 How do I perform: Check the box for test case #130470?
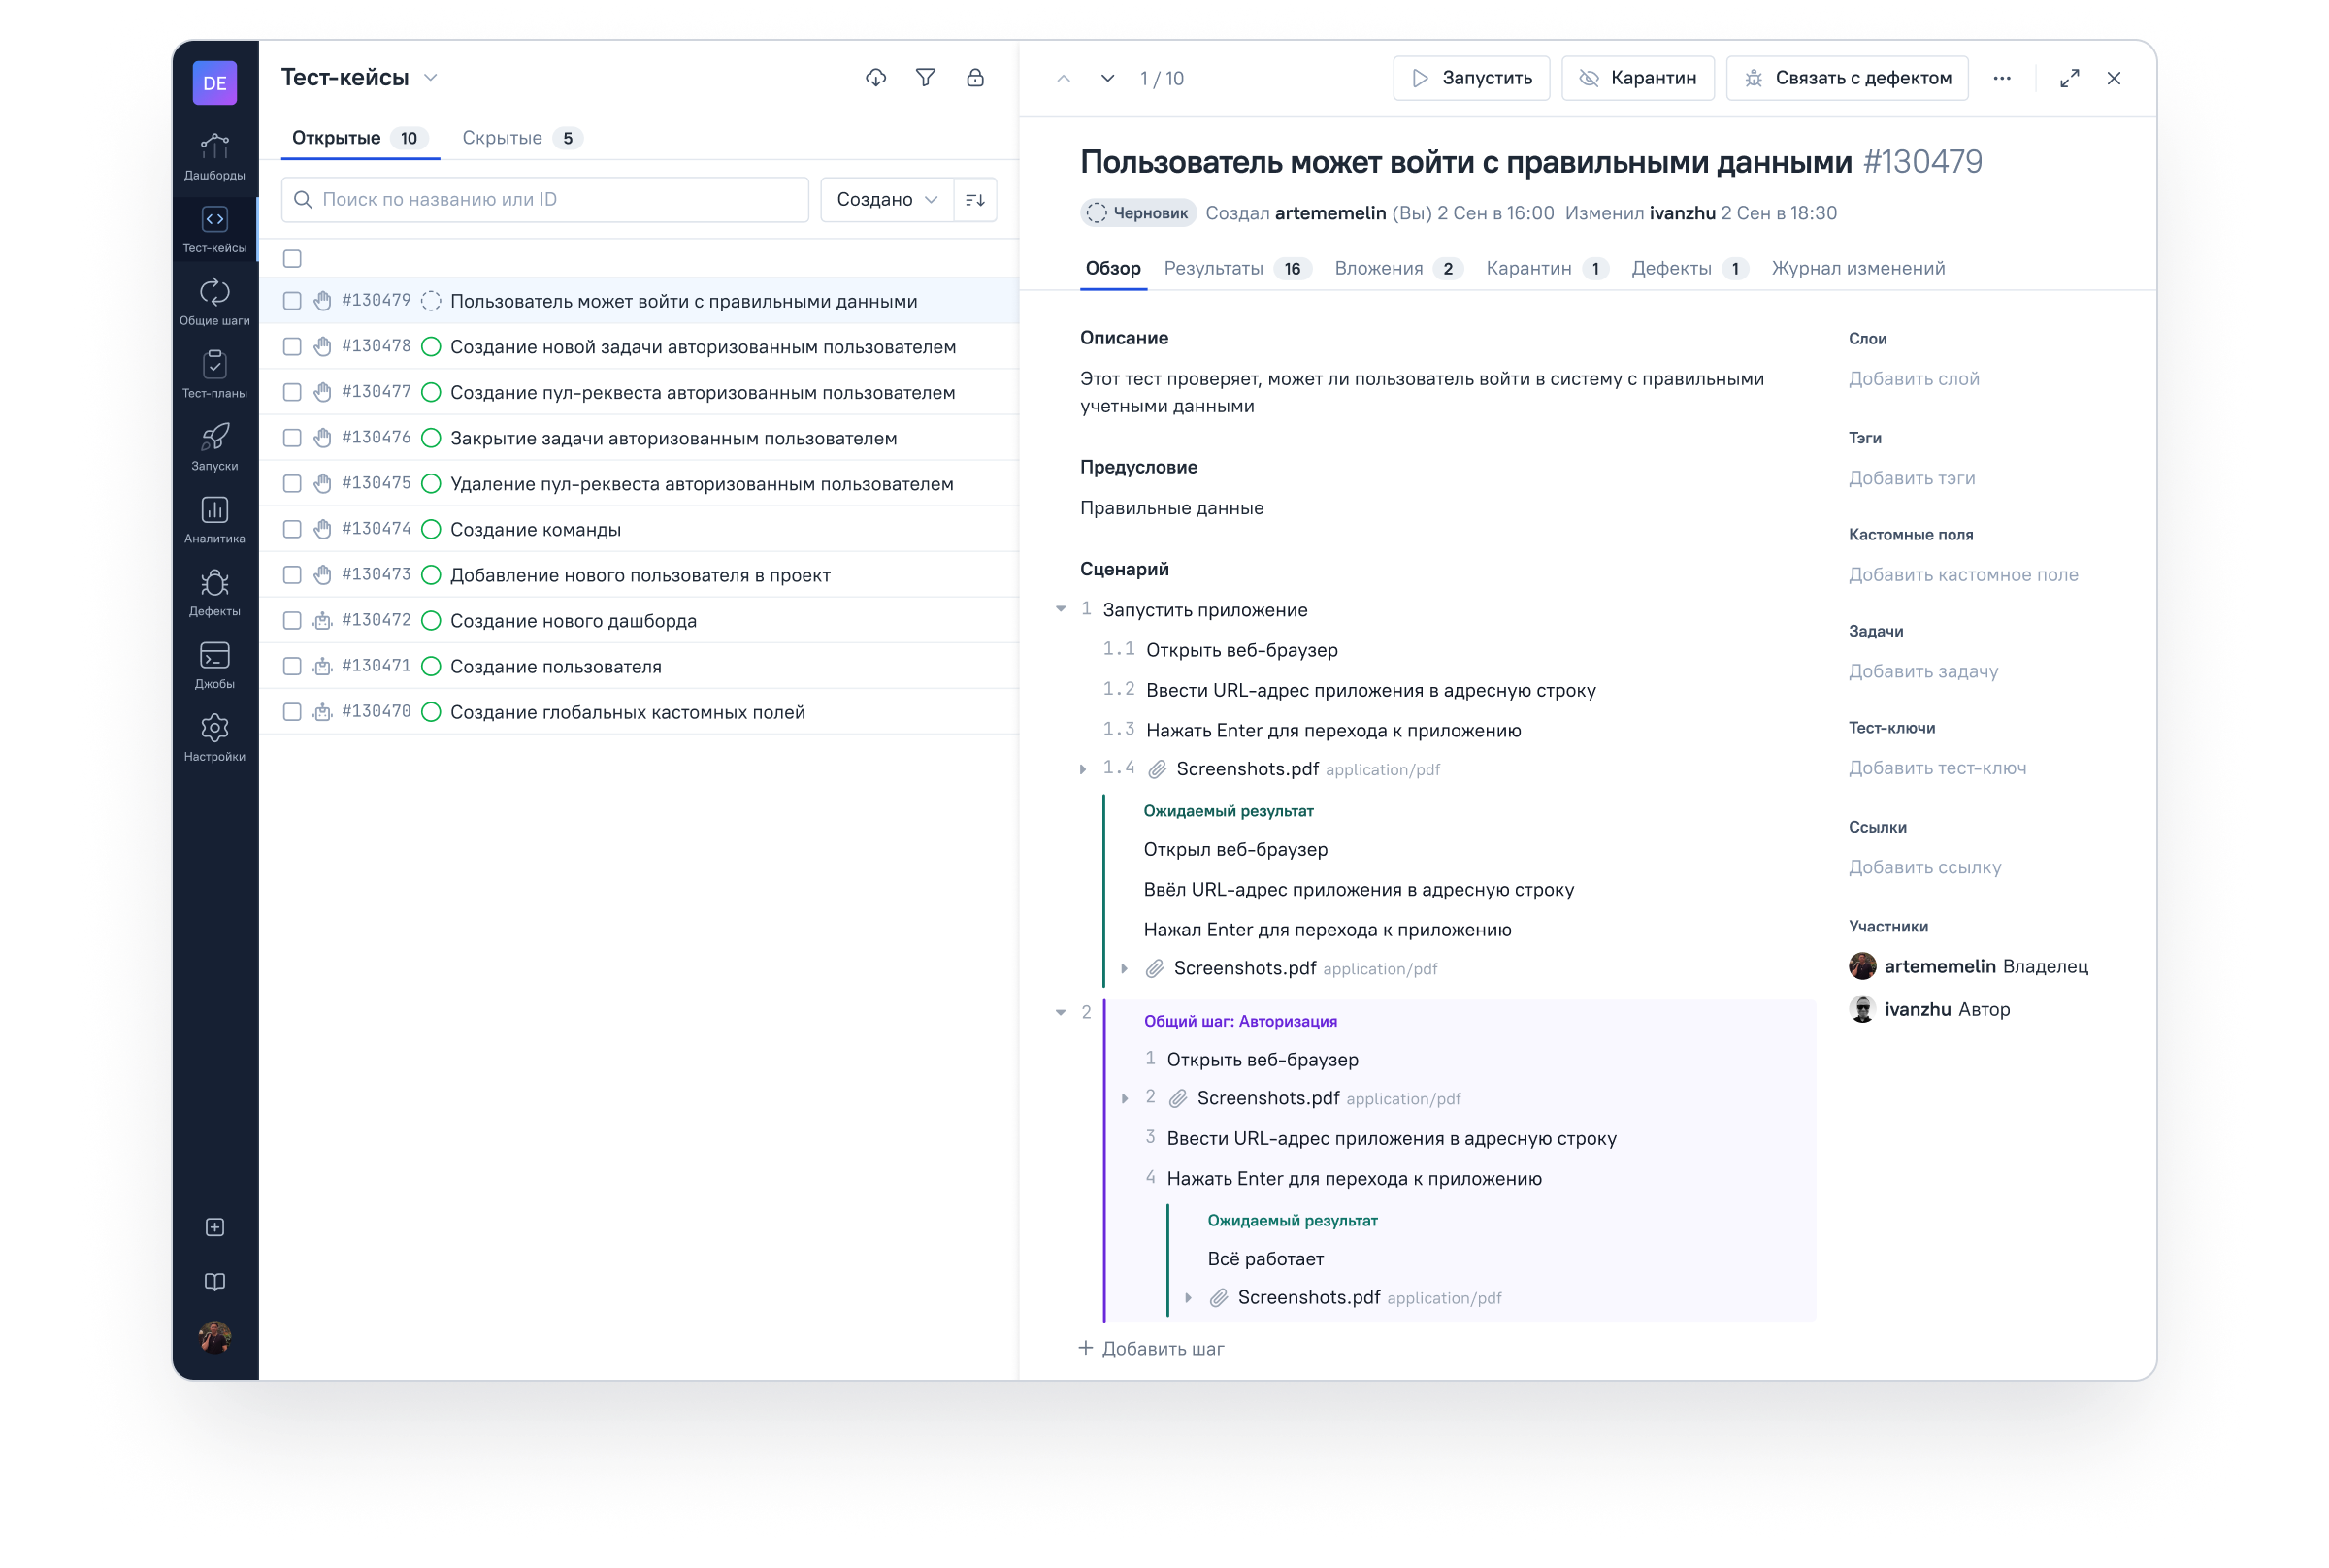pyautogui.click(x=292, y=712)
